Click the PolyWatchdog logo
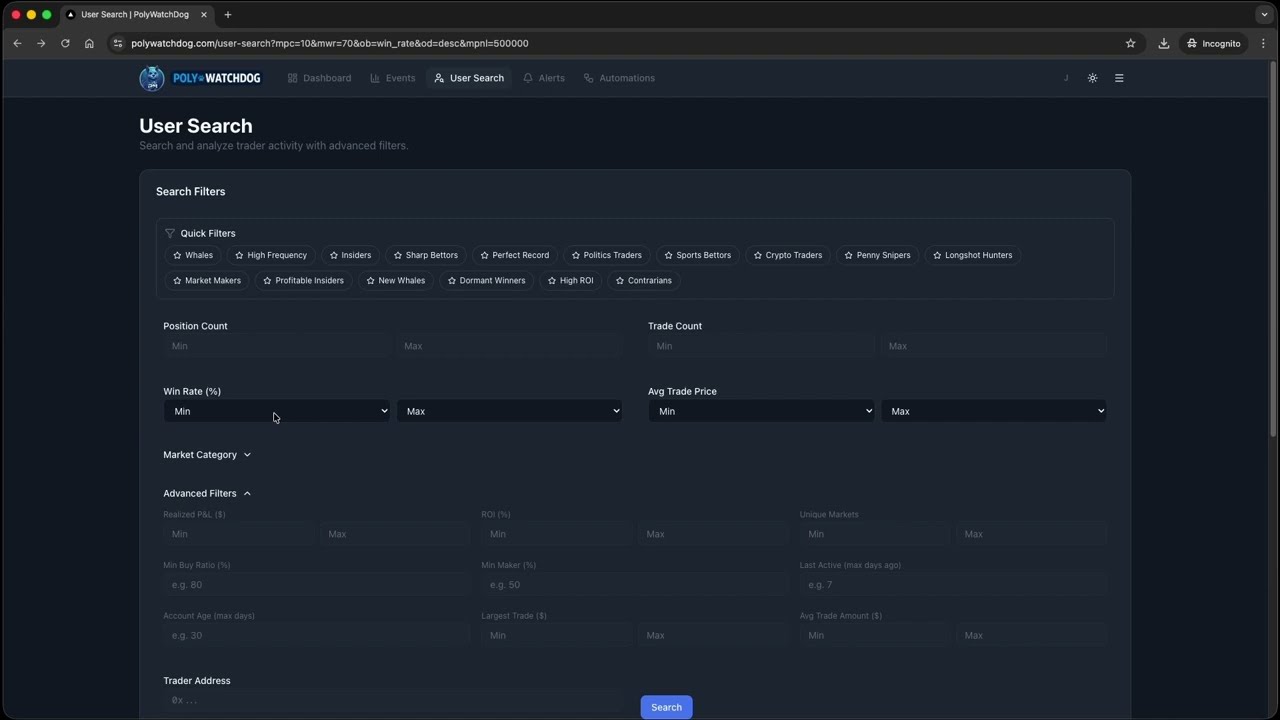Viewport: 1280px width, 720px height. 200,78
